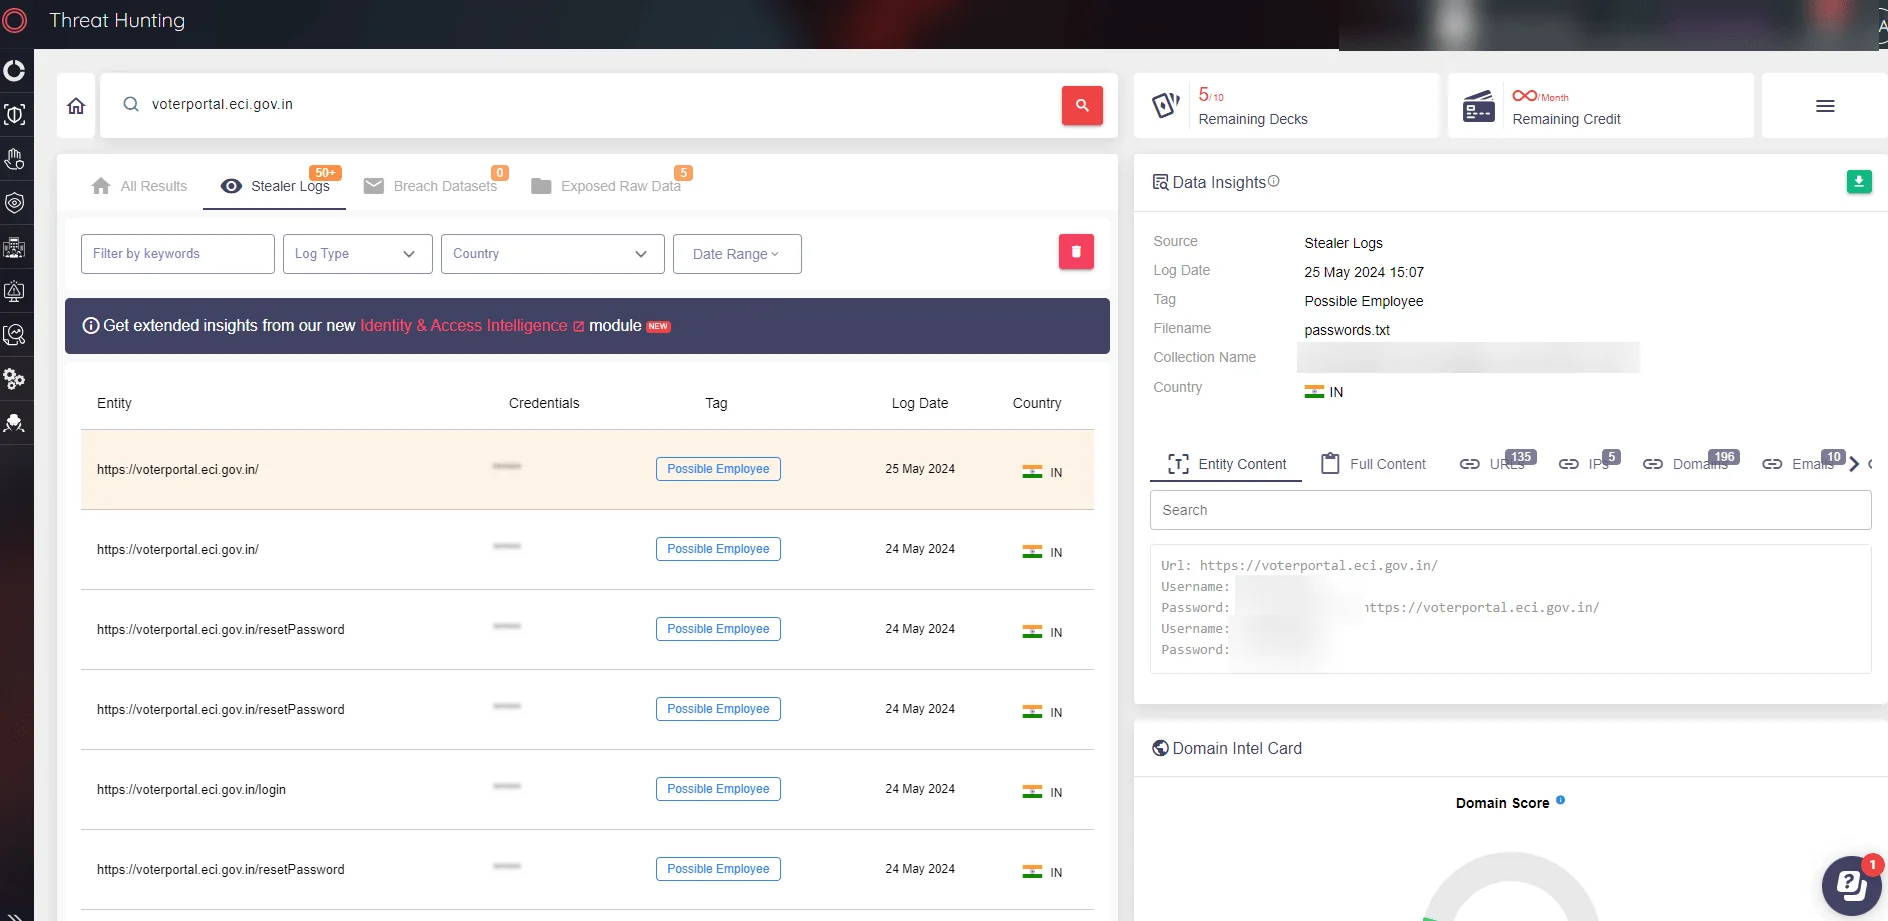1888x921 pixels.
Task: Click the Entity Content search field
Action: 1510,510
